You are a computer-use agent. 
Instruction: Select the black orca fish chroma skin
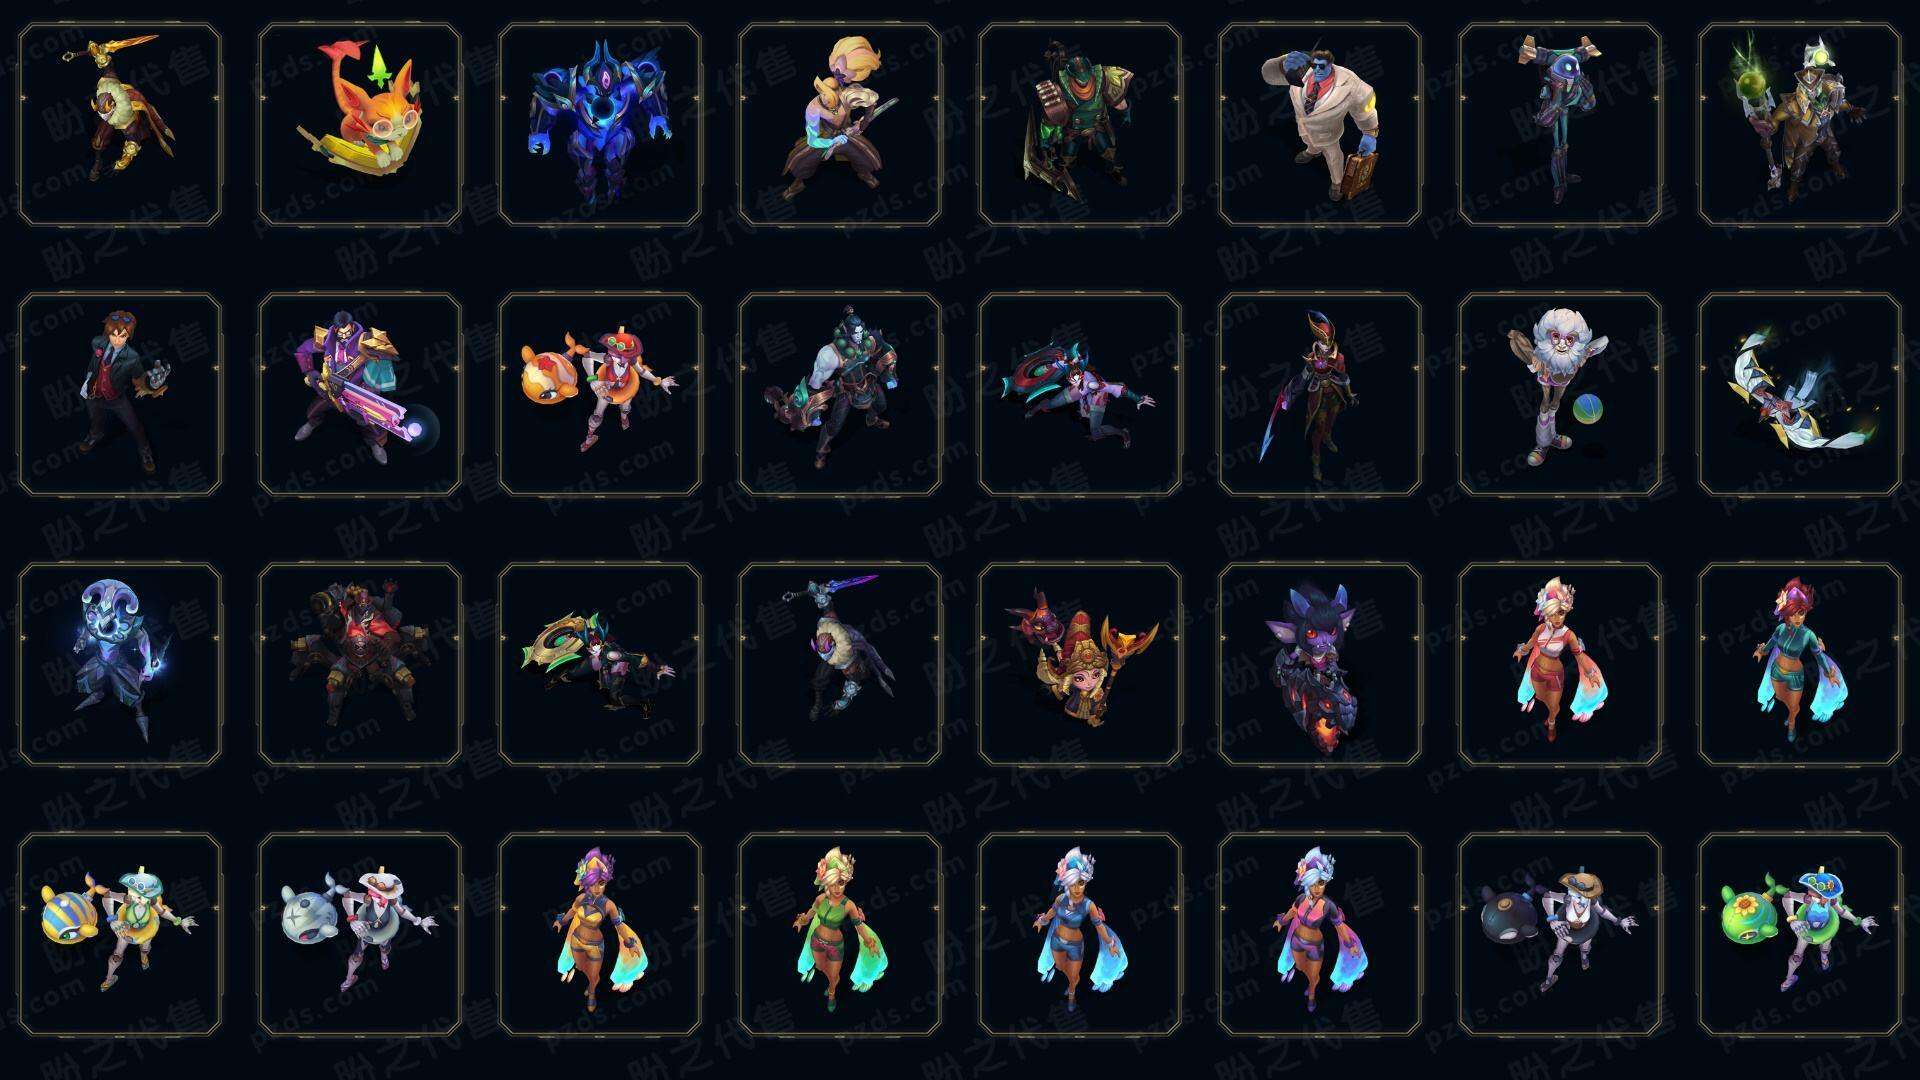click(1560, 934)
